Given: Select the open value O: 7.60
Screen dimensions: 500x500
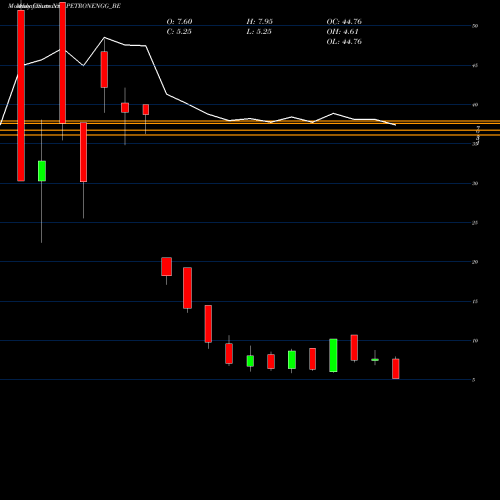Looking at the screenshot, I should (x=179, y=21).
